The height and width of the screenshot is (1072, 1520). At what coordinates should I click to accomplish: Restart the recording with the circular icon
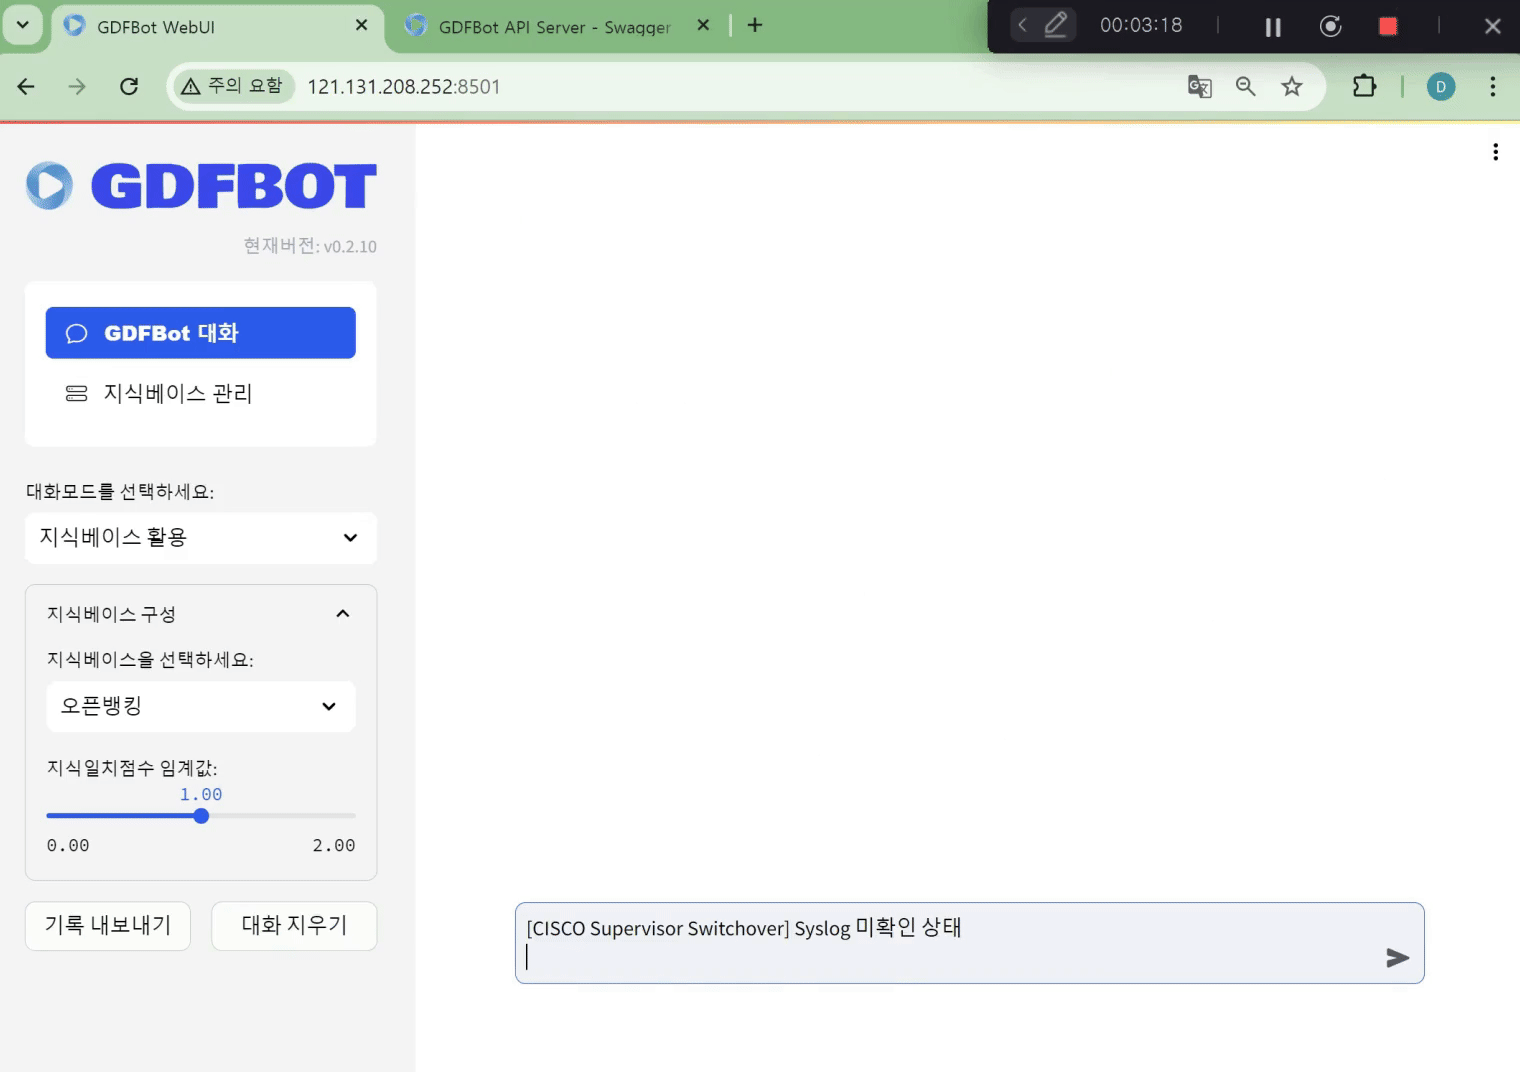[1331, 26]
